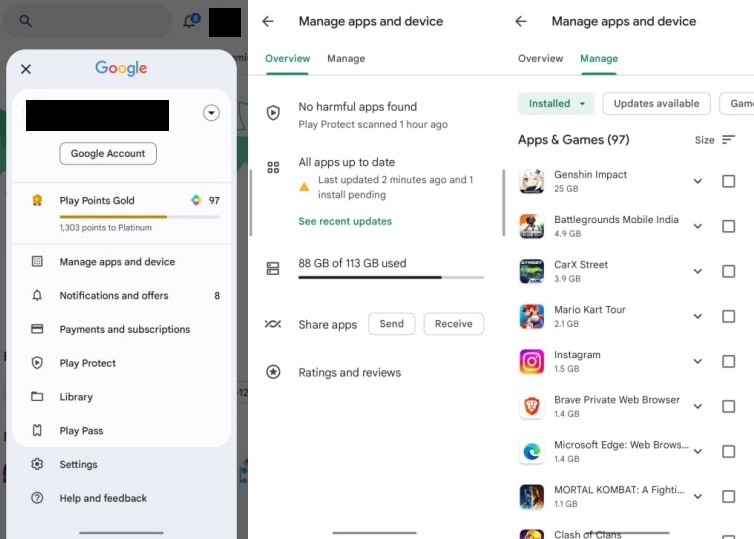
Task: Expand the account switcher arrow
Action: [x=211, y=113]
